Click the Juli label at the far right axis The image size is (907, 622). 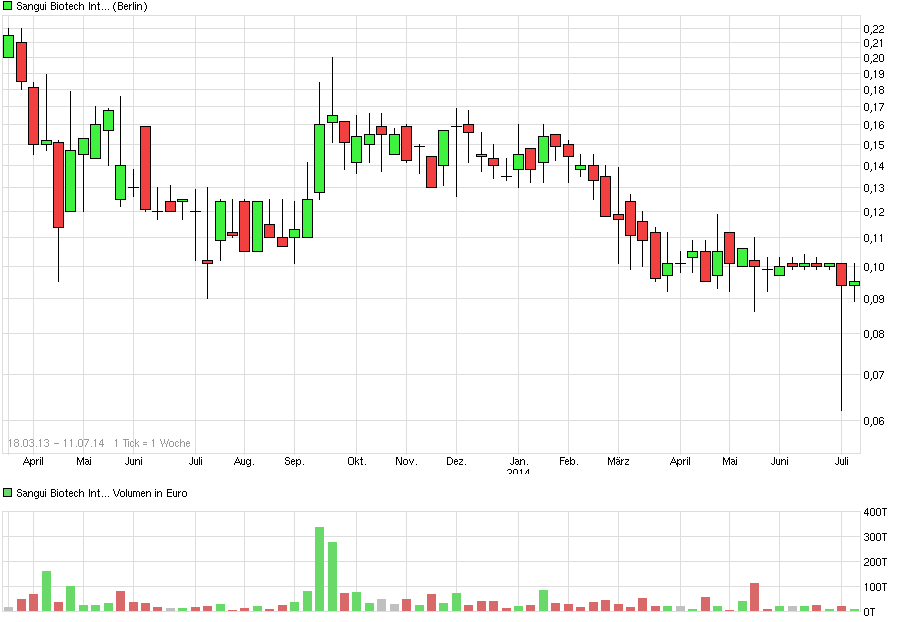(x=843, y=461)
